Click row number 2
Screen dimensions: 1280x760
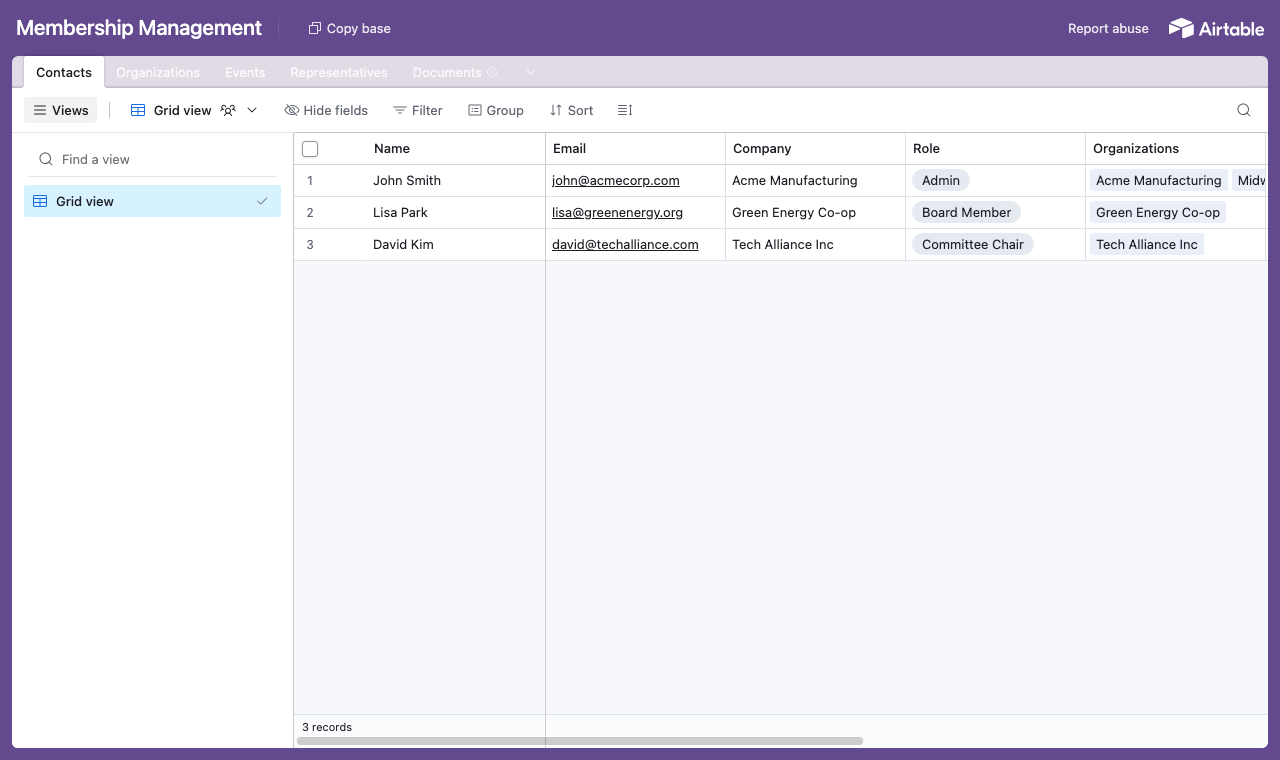point(310,213)
